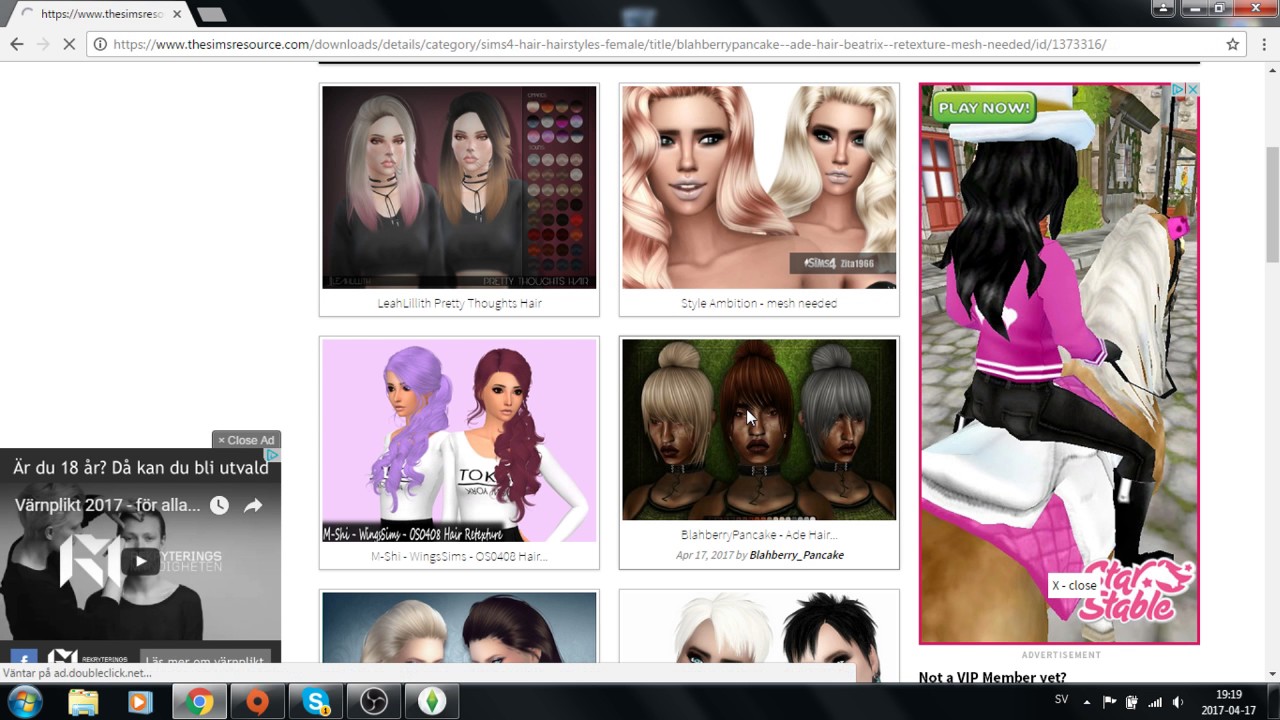1280x720 pixels.
Task: Click the SV language indicator
Action: tap(1061, 700)
